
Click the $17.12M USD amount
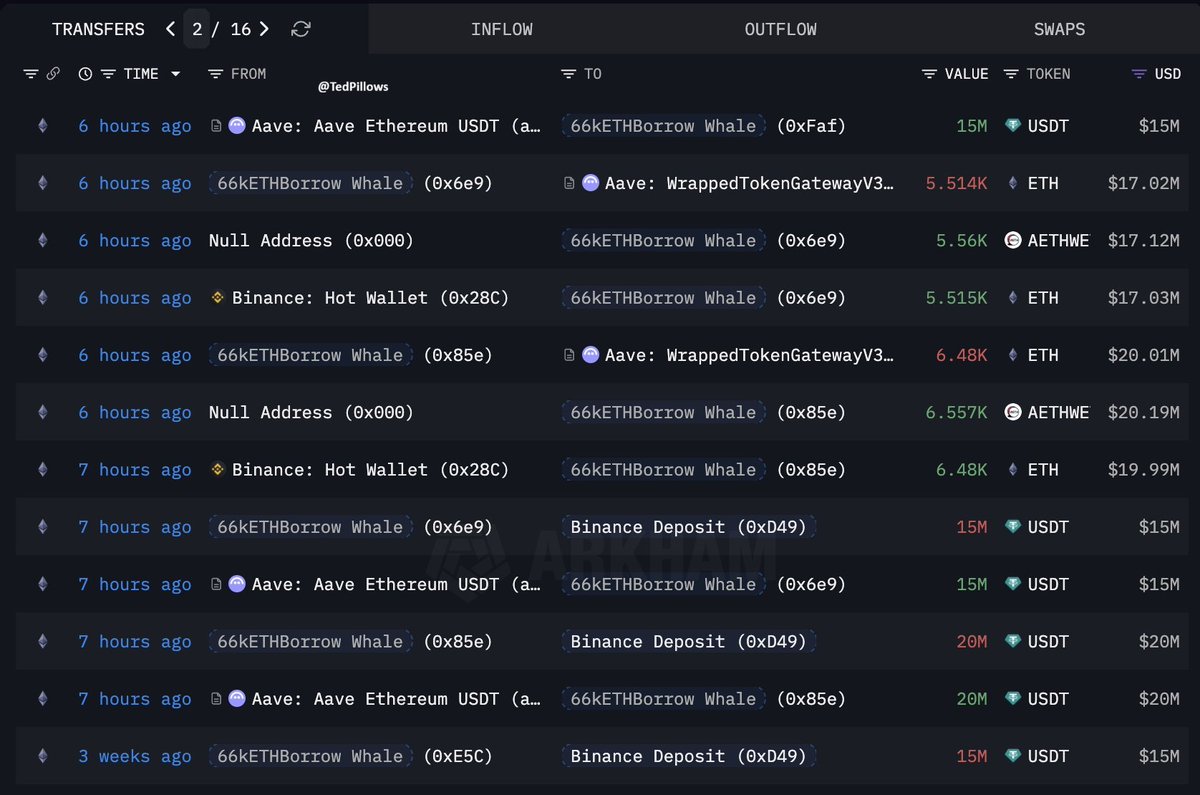pos(1144,240)
